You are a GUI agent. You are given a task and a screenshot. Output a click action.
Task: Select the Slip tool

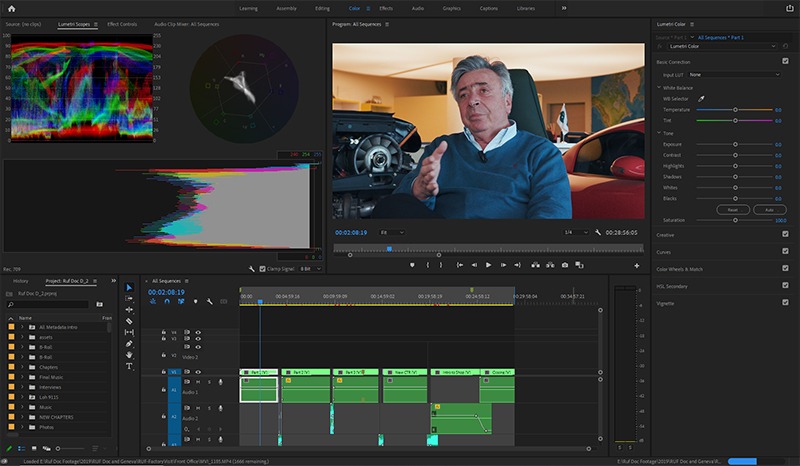[129, 332]
